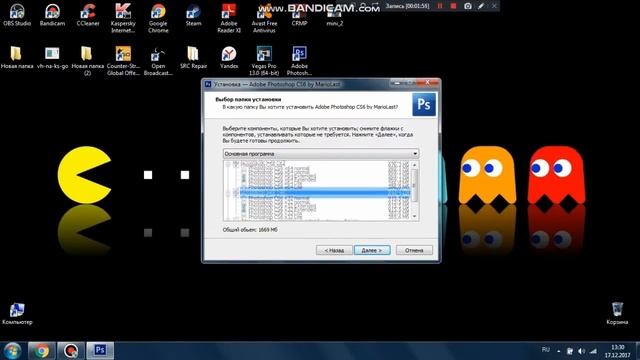Click the Kaspersky Internet Security shortcut
This screenshot has height=360, width=640.
point(123,18)
